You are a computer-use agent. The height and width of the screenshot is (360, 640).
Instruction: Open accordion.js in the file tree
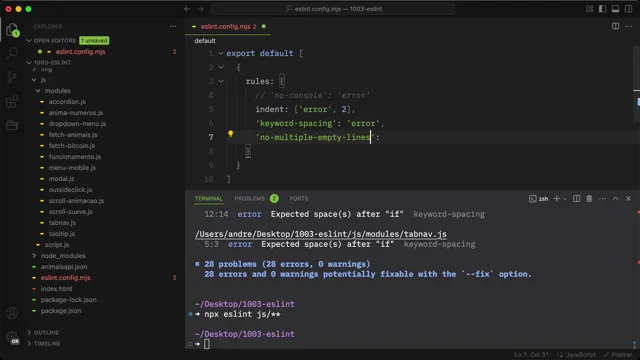pyautogui.click(x=67, y=102)
